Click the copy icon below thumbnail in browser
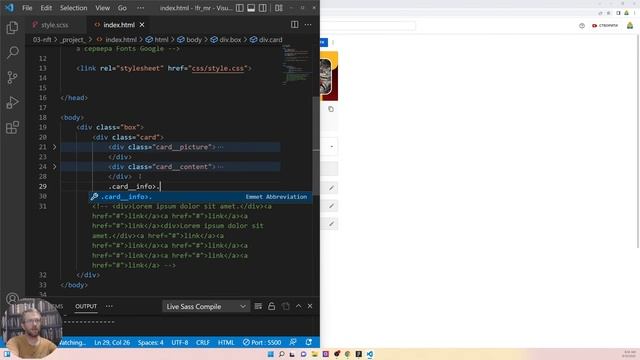This screenshot has width=640, height=360. (331, 109)
